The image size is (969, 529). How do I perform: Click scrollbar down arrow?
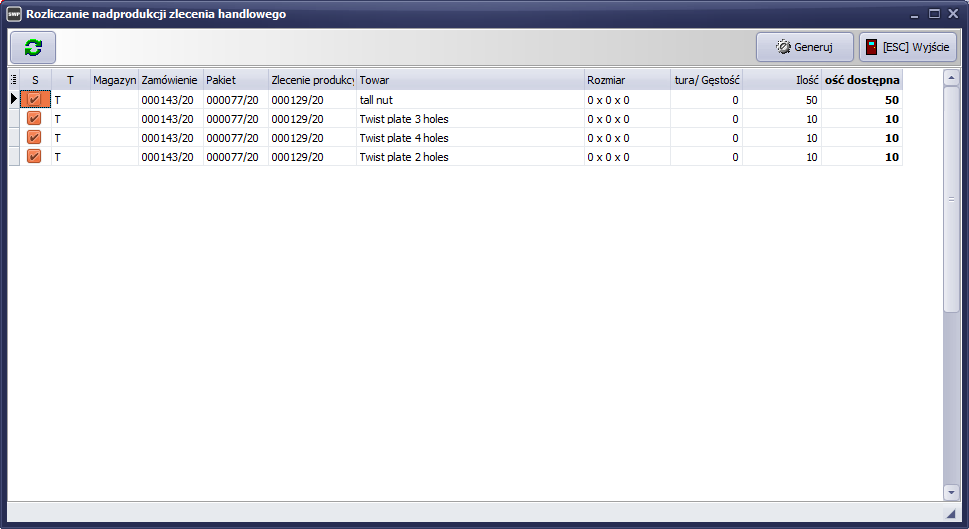tap(950, 492)
